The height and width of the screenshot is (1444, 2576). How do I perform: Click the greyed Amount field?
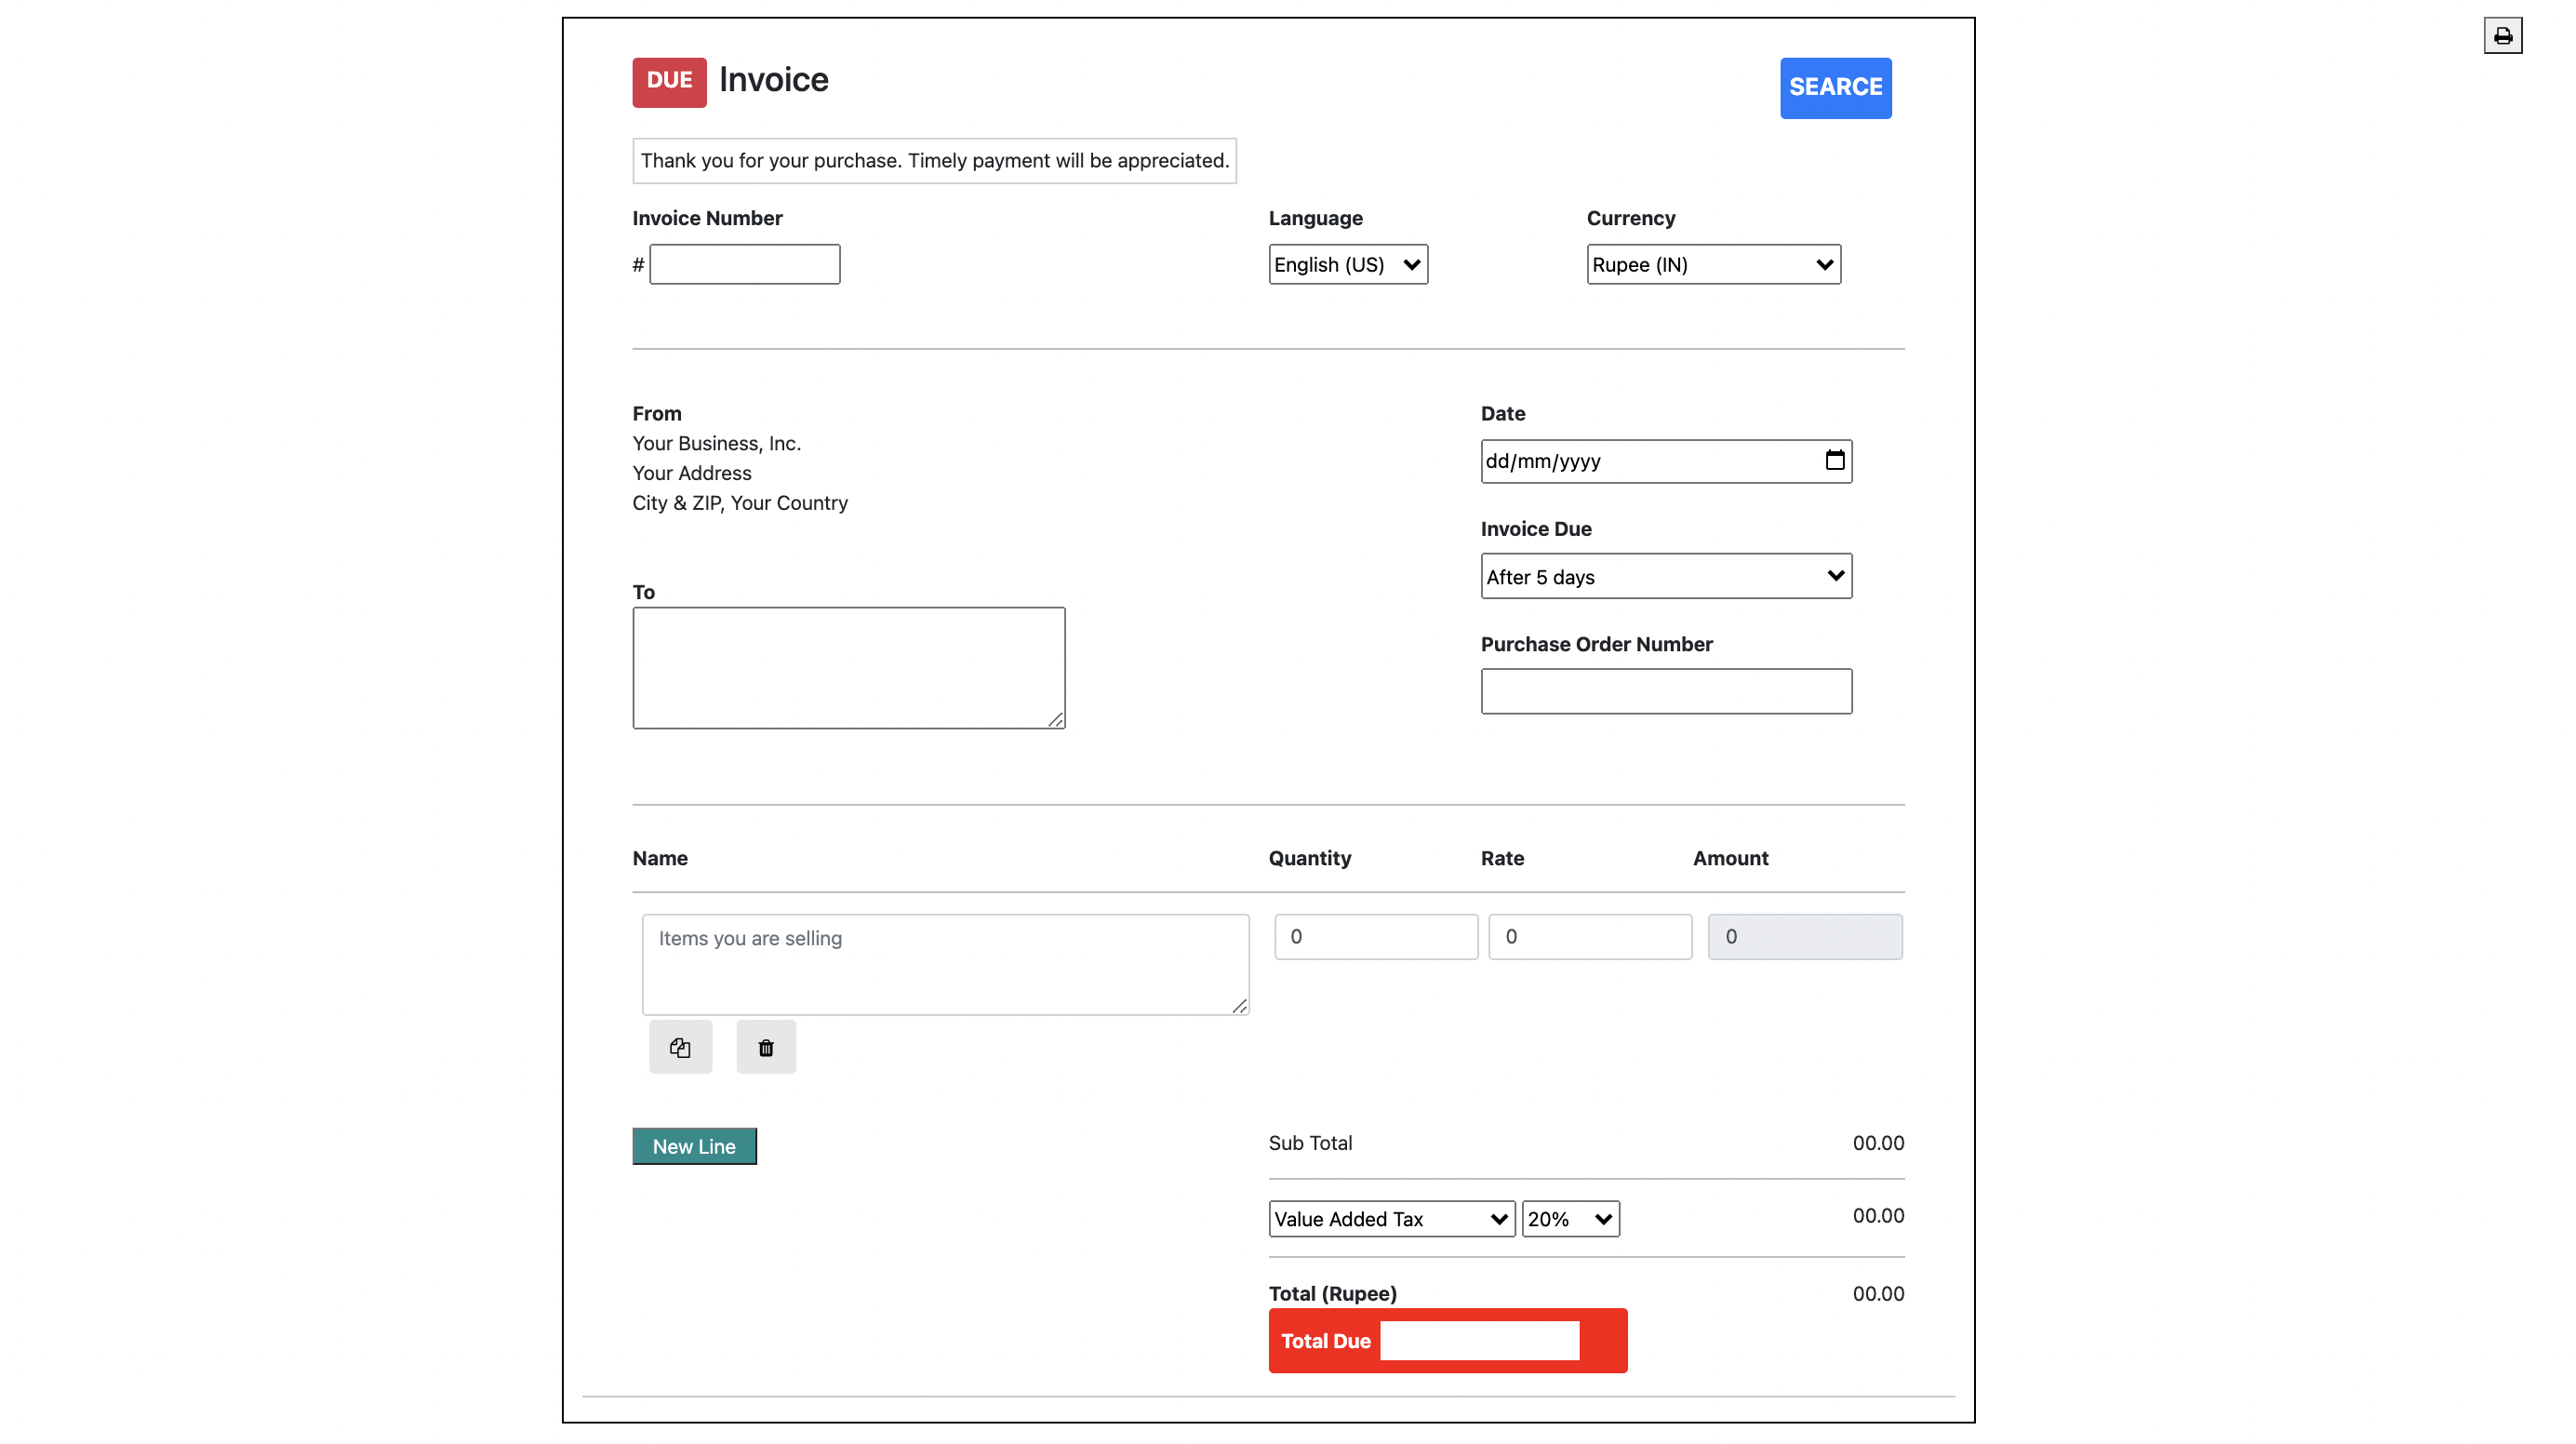(1805, 937)
